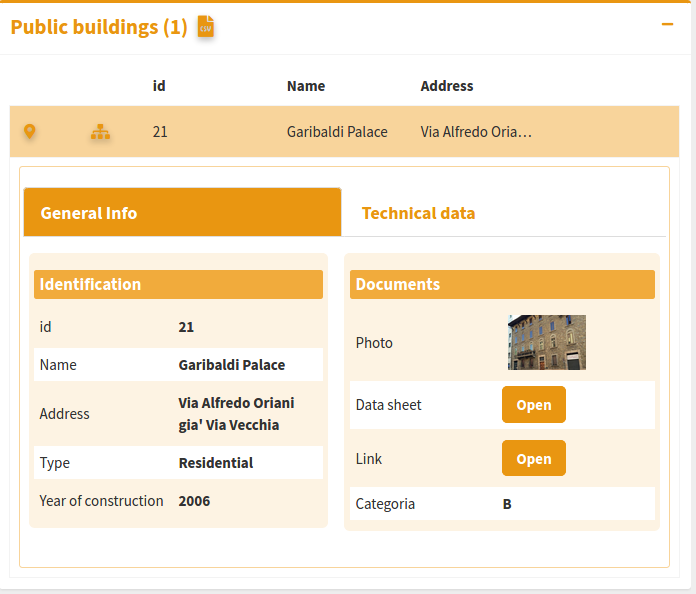This screenshot has height=594, width=696.
Task: Switch to the Technical data tab
Action: click(x=418, y=213)
